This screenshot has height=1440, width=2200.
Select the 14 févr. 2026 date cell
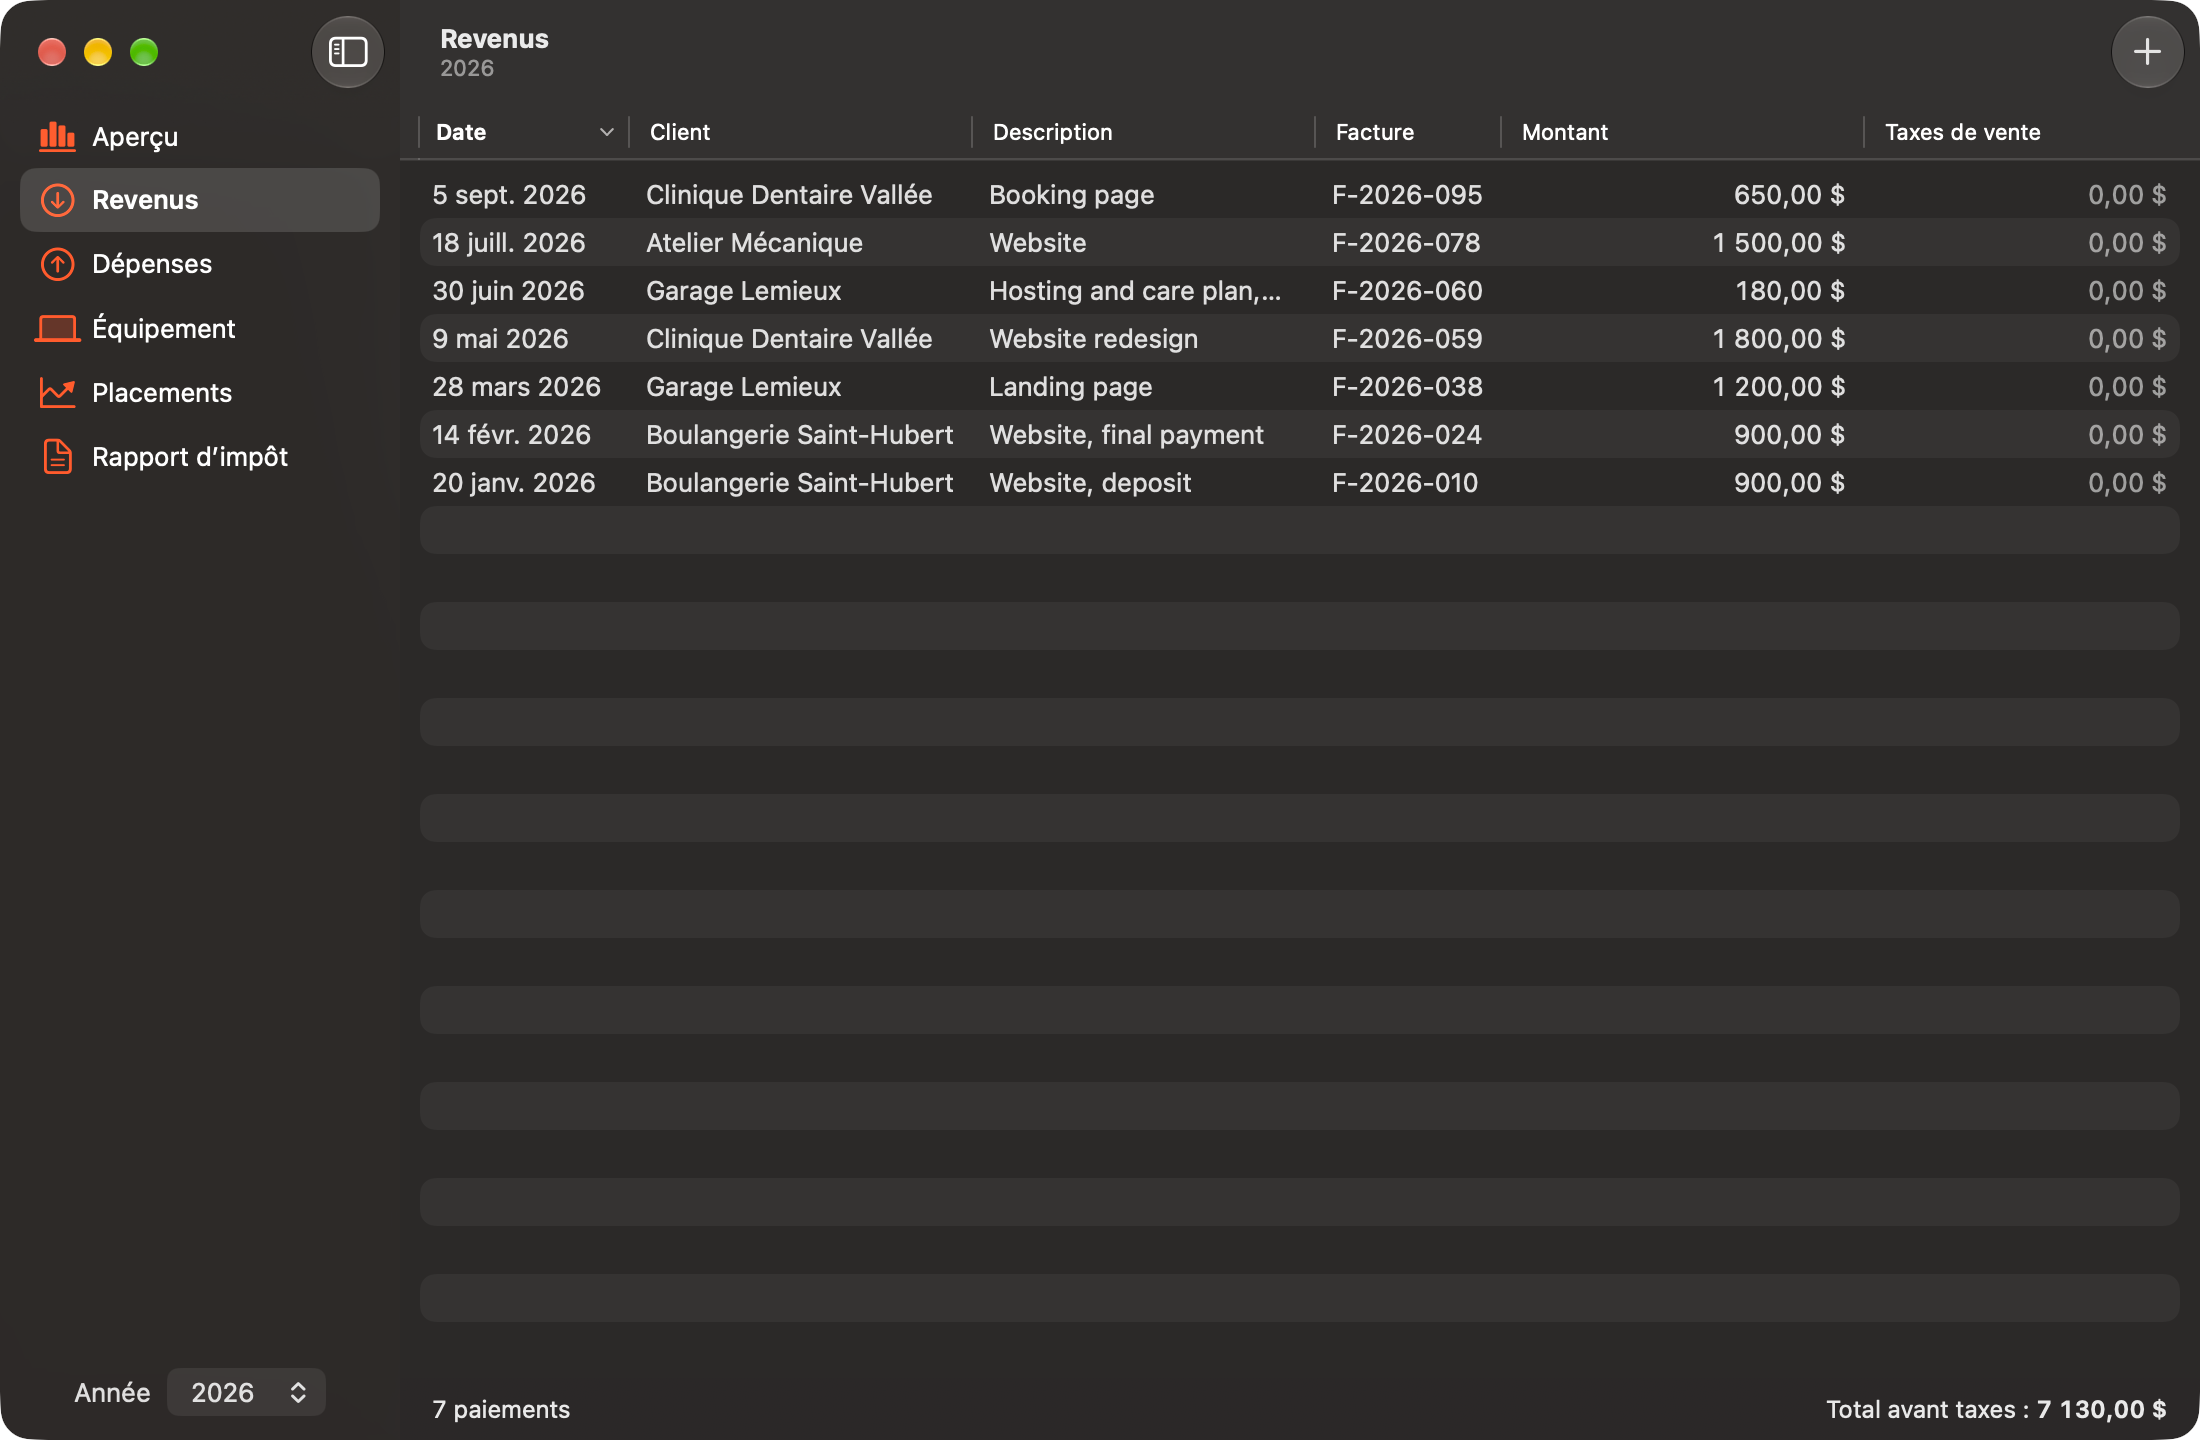511,435
